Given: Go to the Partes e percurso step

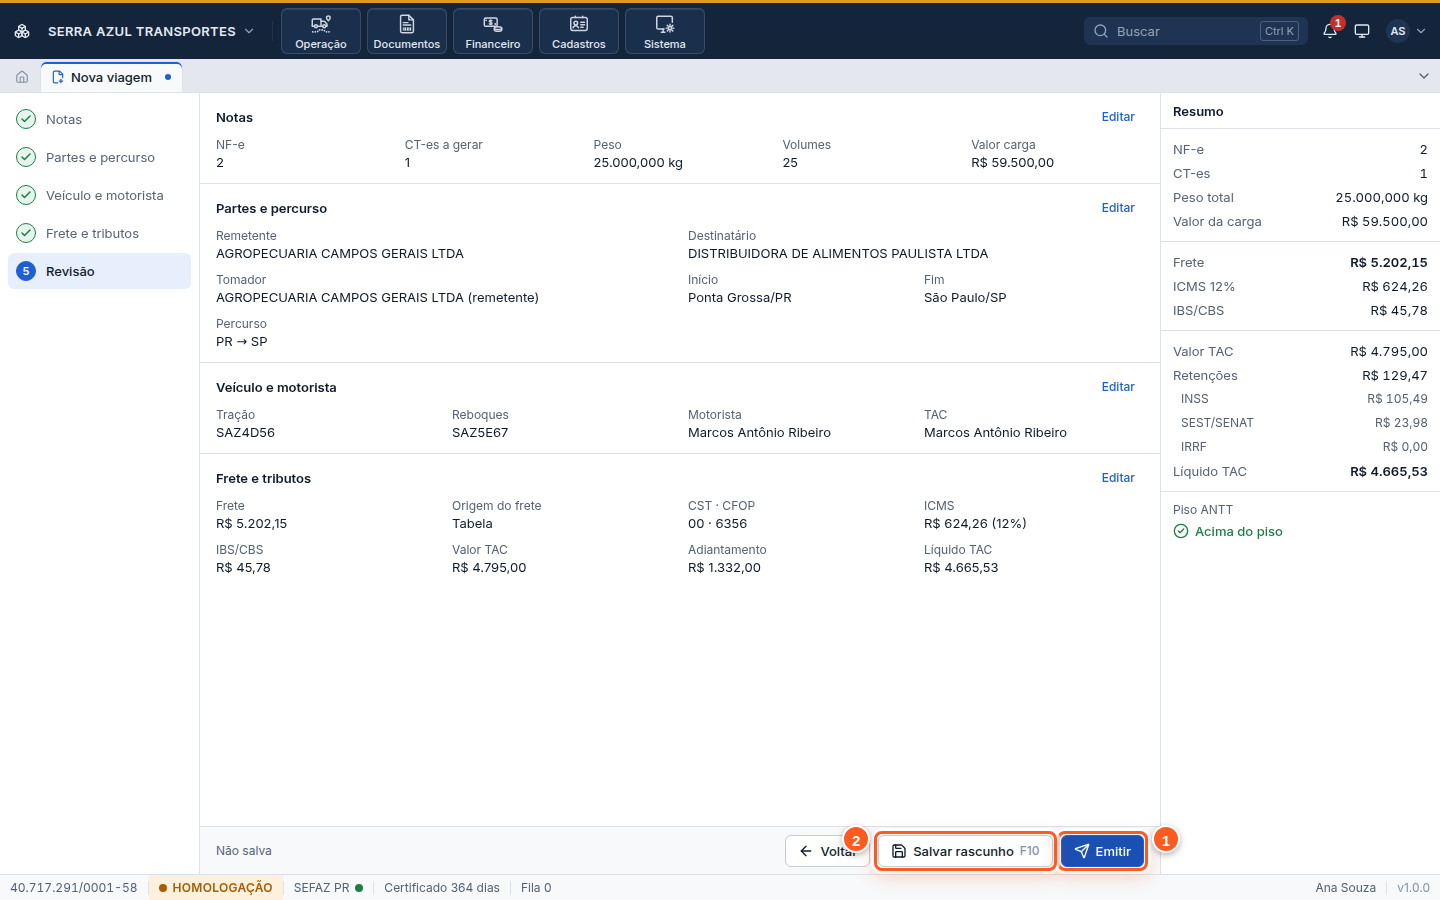Looking at the screenshot, I should (x=99, y=157).
